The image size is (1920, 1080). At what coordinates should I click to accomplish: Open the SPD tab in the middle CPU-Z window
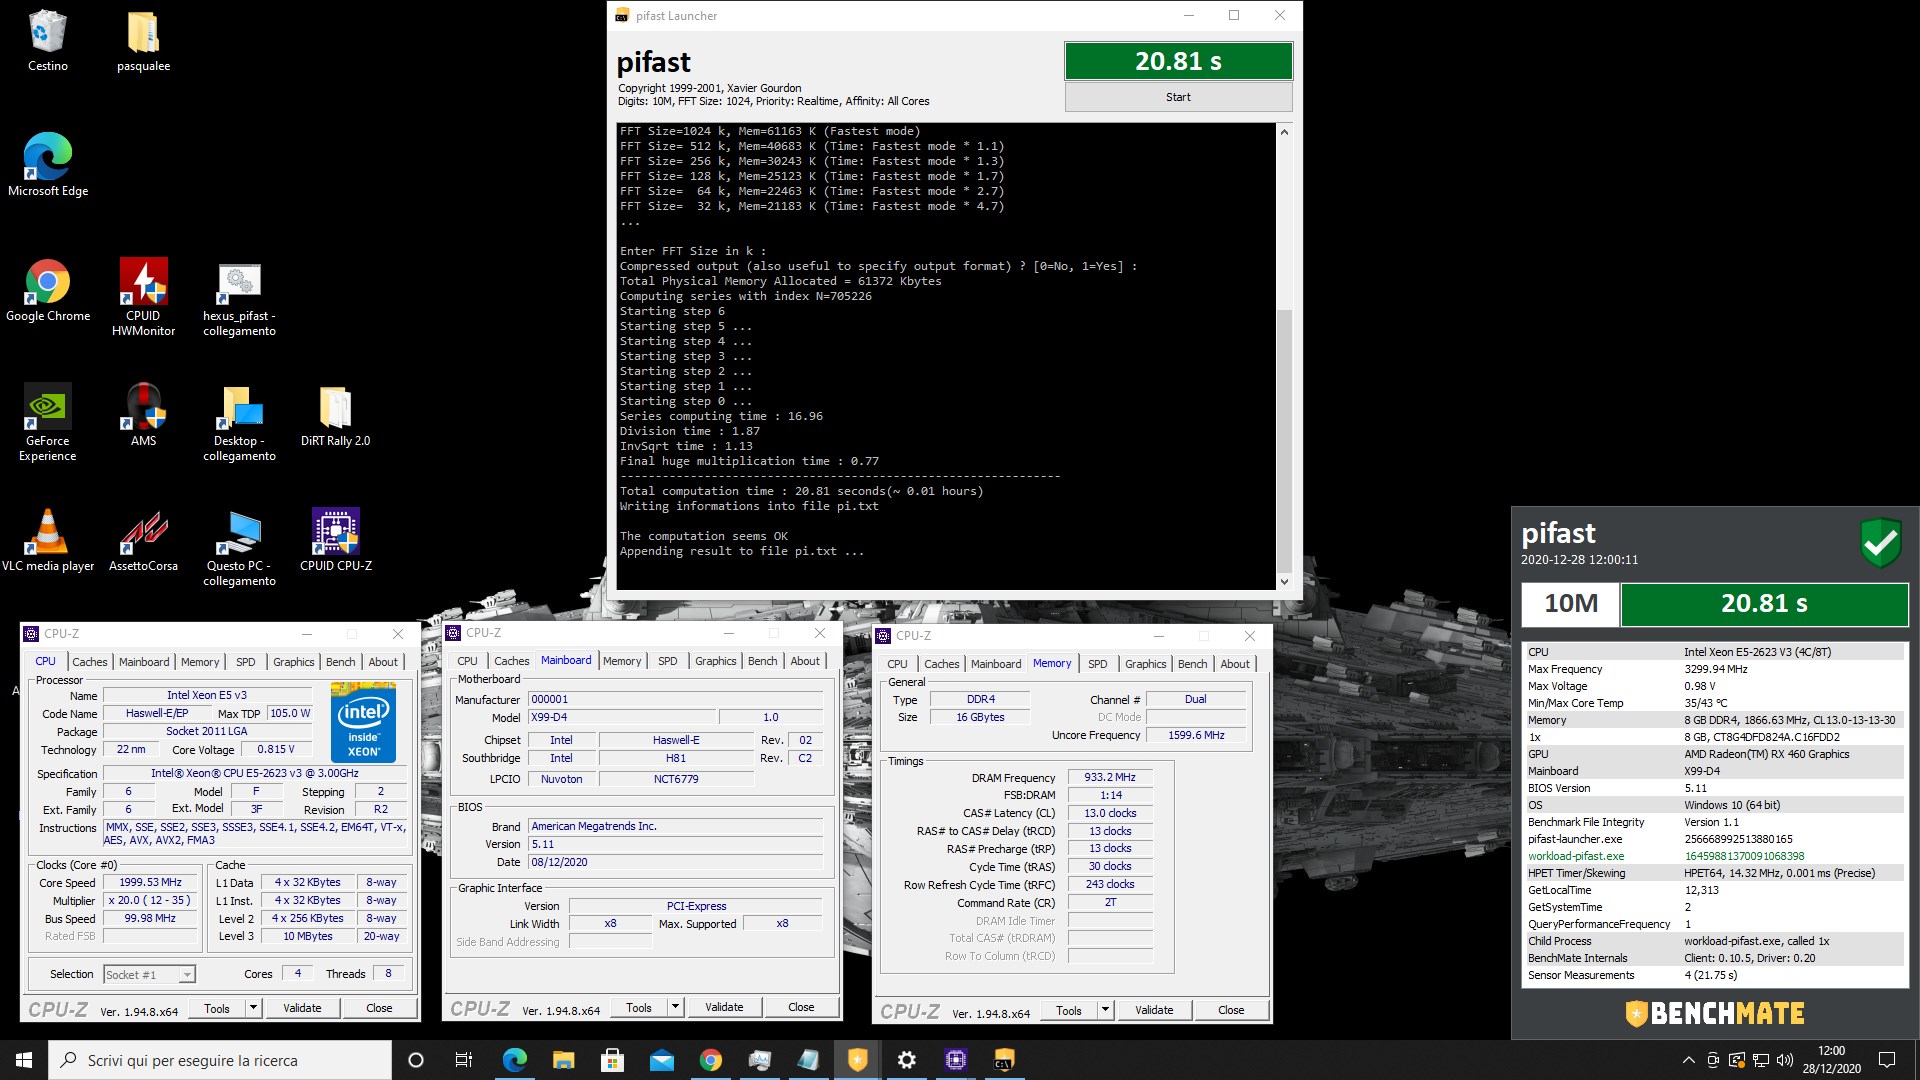point(667,661)
